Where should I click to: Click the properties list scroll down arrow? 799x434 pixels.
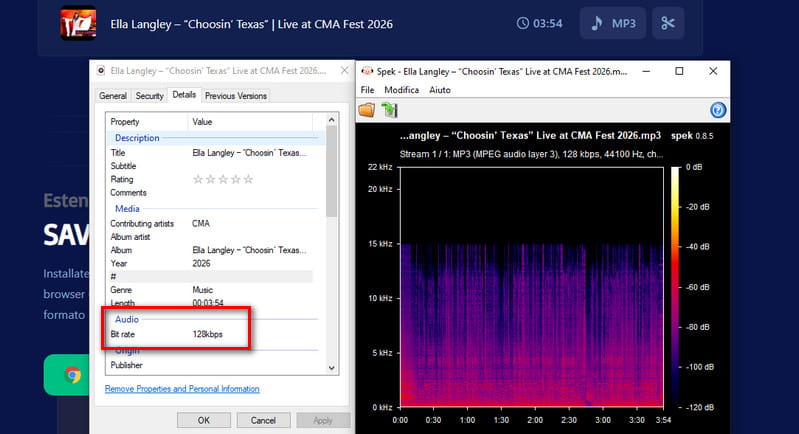pos(332,368)
